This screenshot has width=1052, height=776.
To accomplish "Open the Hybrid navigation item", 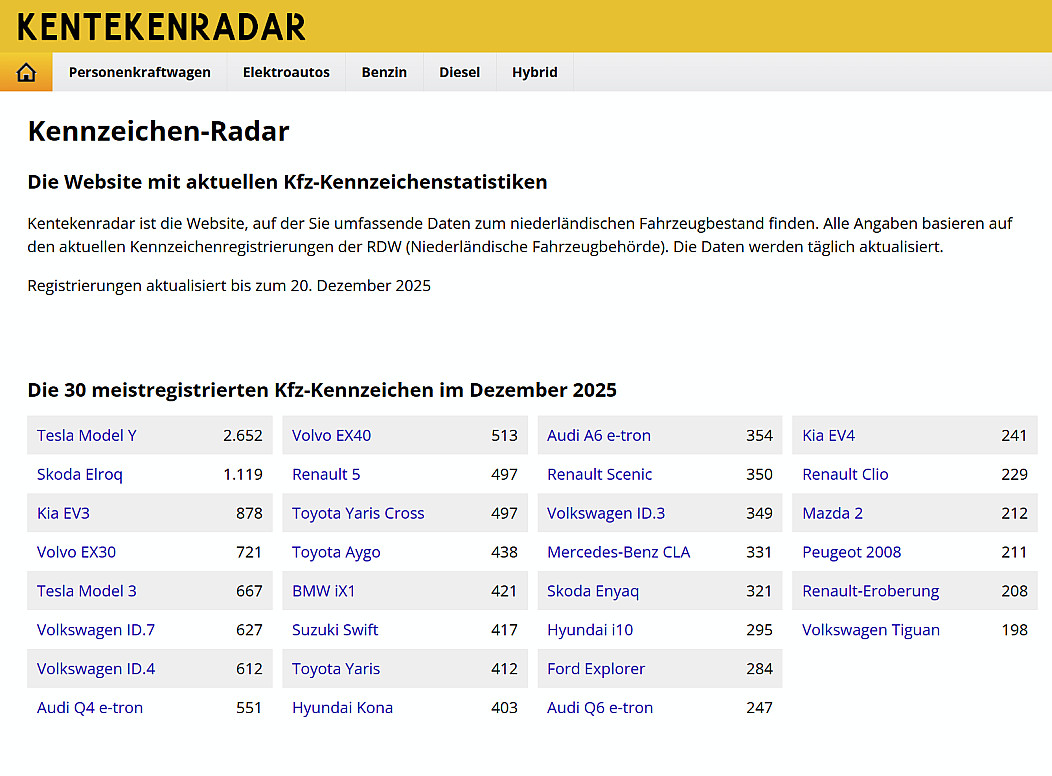I will (534, 72).
